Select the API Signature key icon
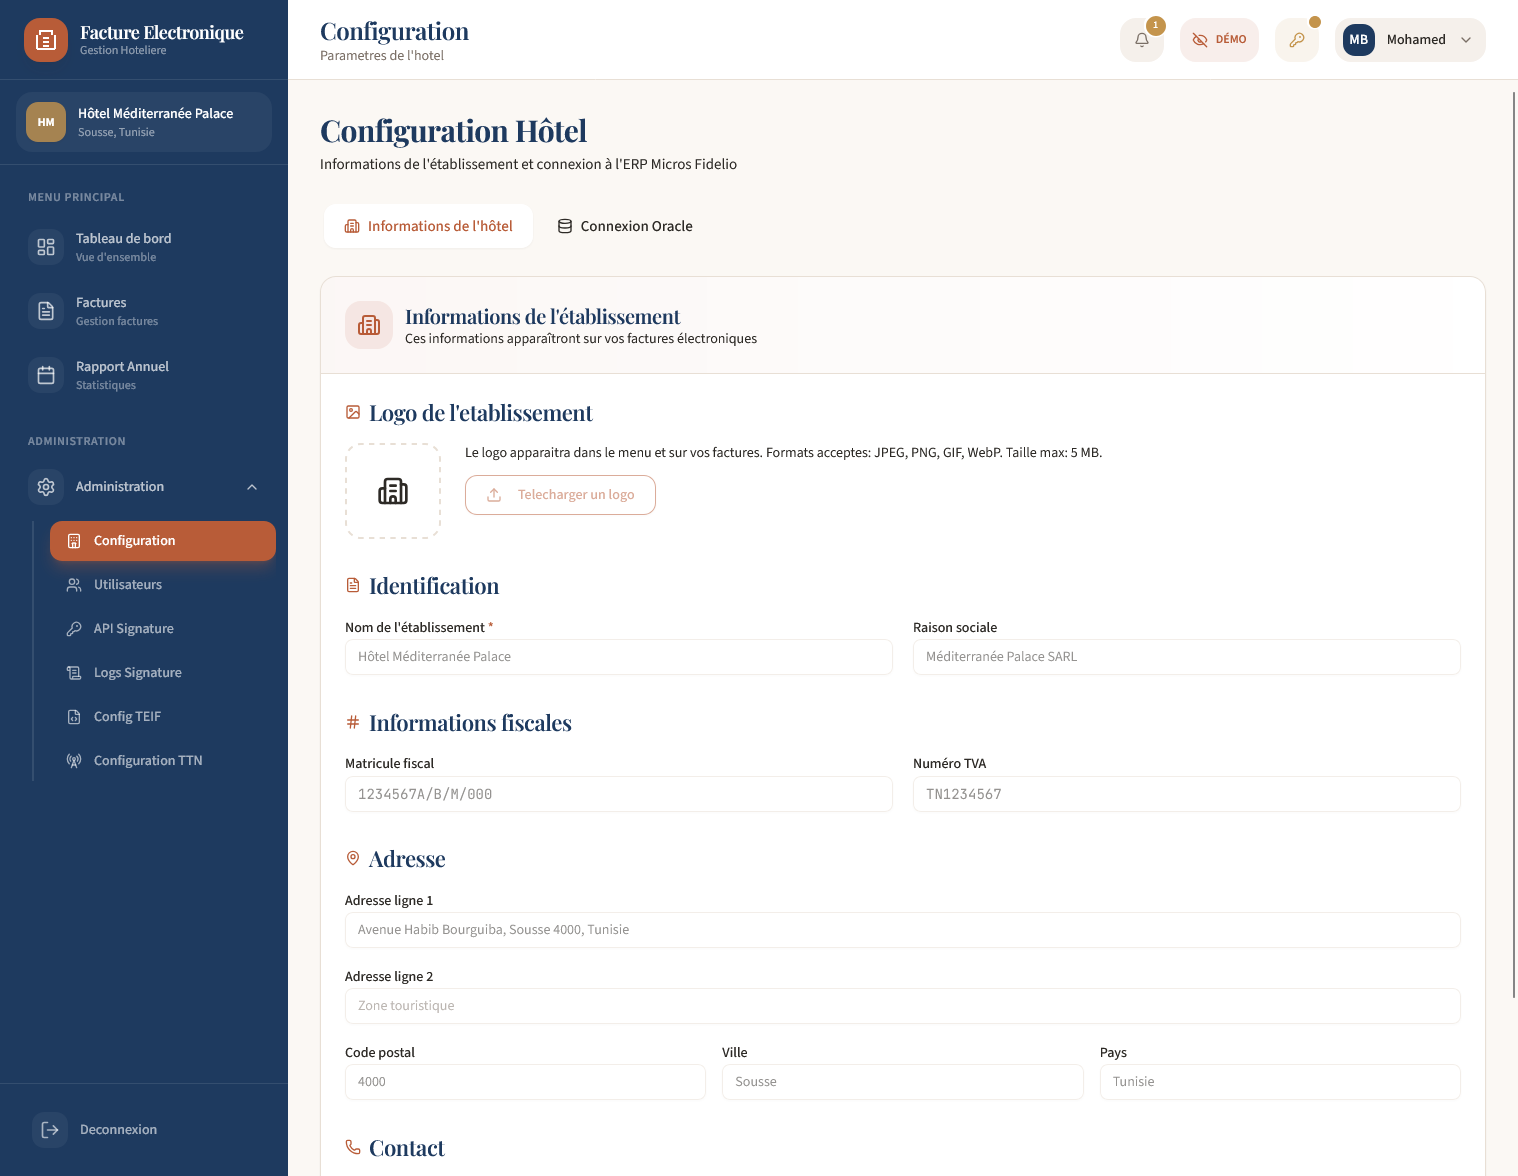The image size is (1518, 1176). coord(73,628)
